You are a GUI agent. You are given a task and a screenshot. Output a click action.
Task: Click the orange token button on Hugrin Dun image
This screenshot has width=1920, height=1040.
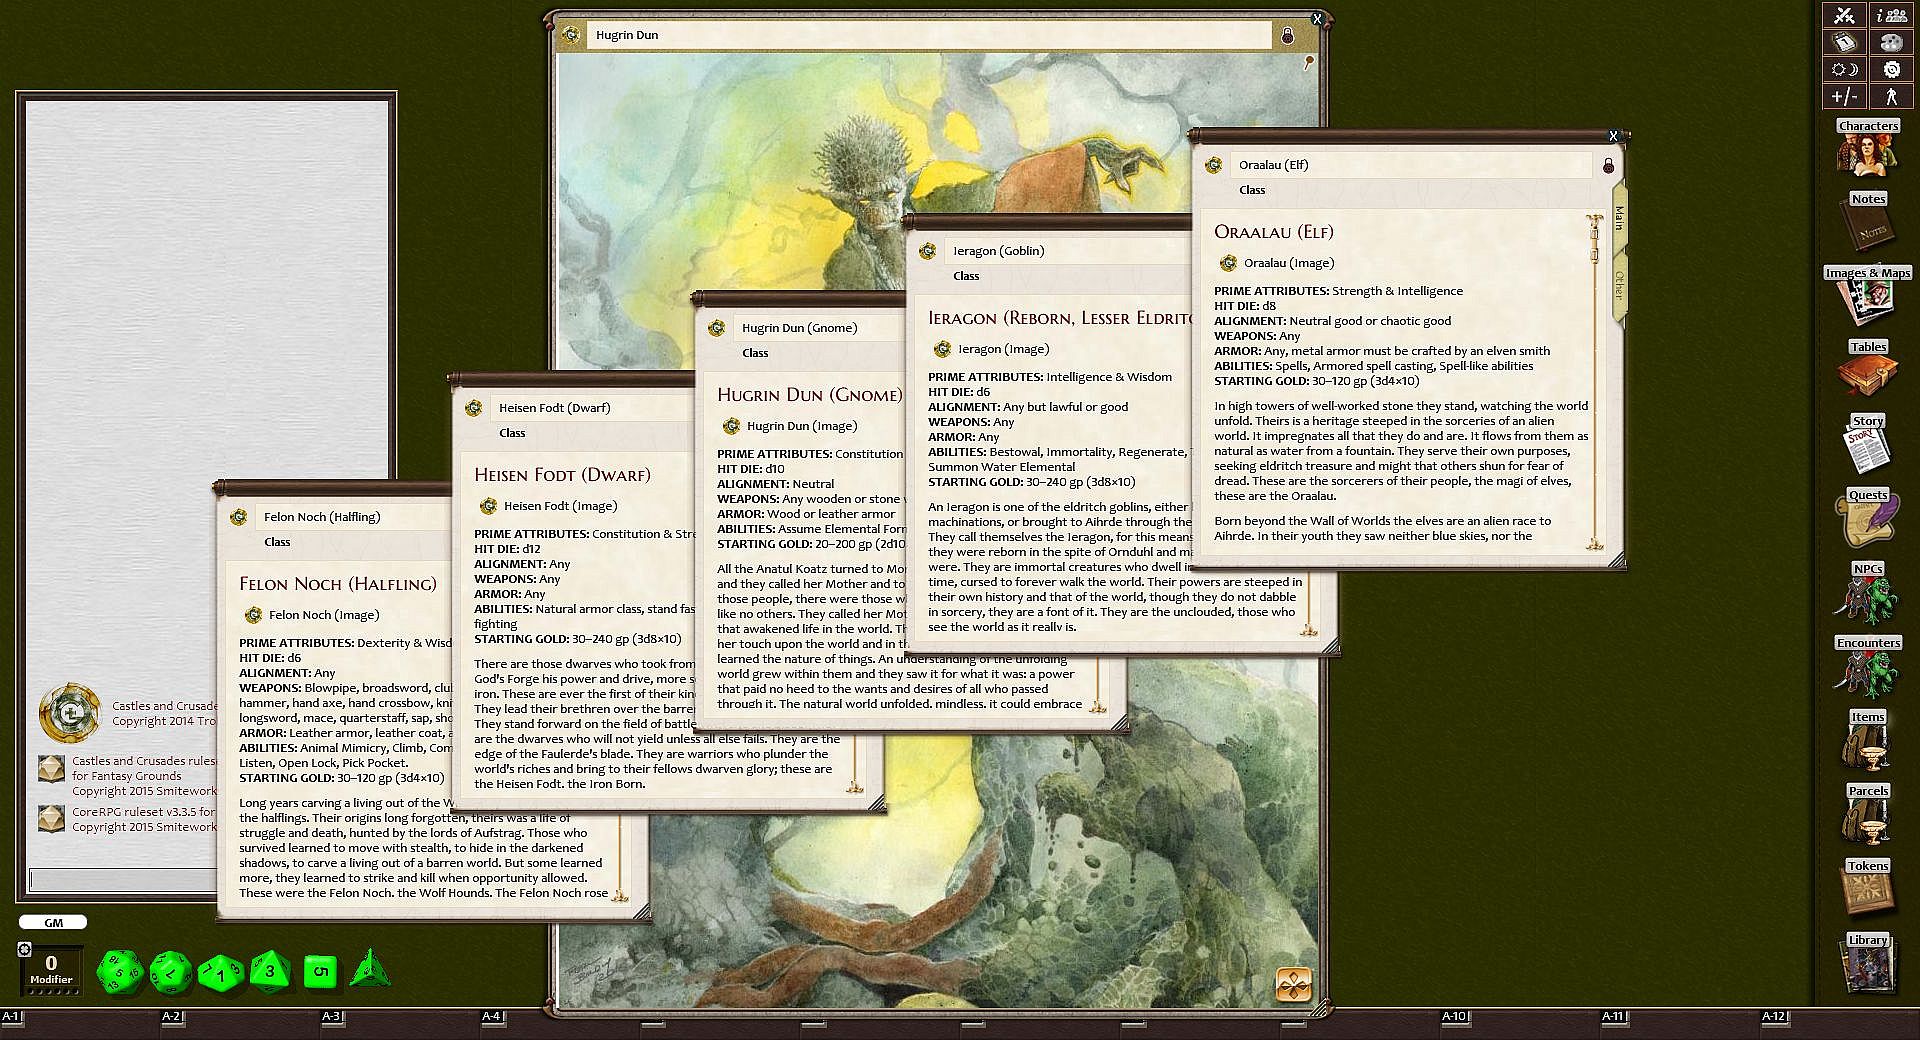(1294, 985)
